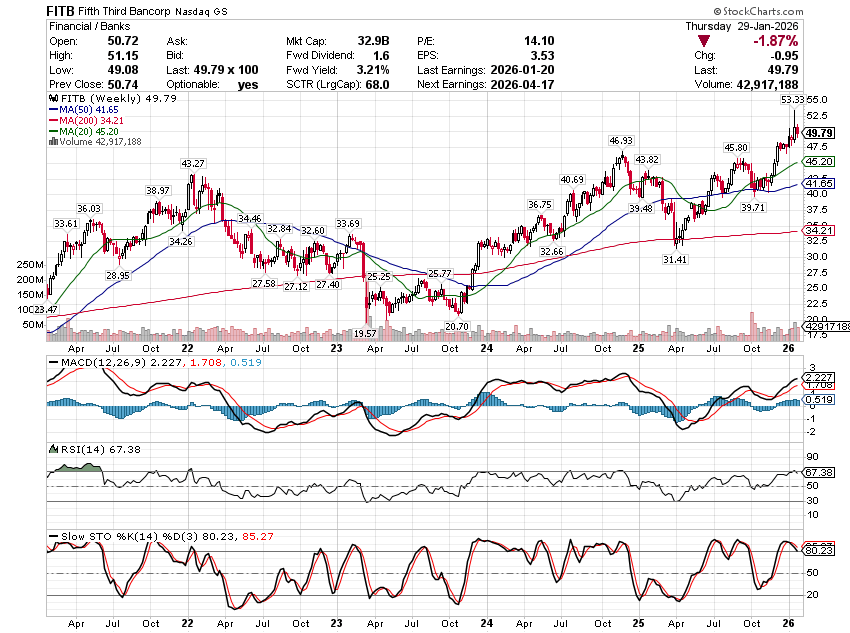Click the 53.33 peak price label
Image resolution: width=850 pixels, height=633 pixels.
point(791,100)
